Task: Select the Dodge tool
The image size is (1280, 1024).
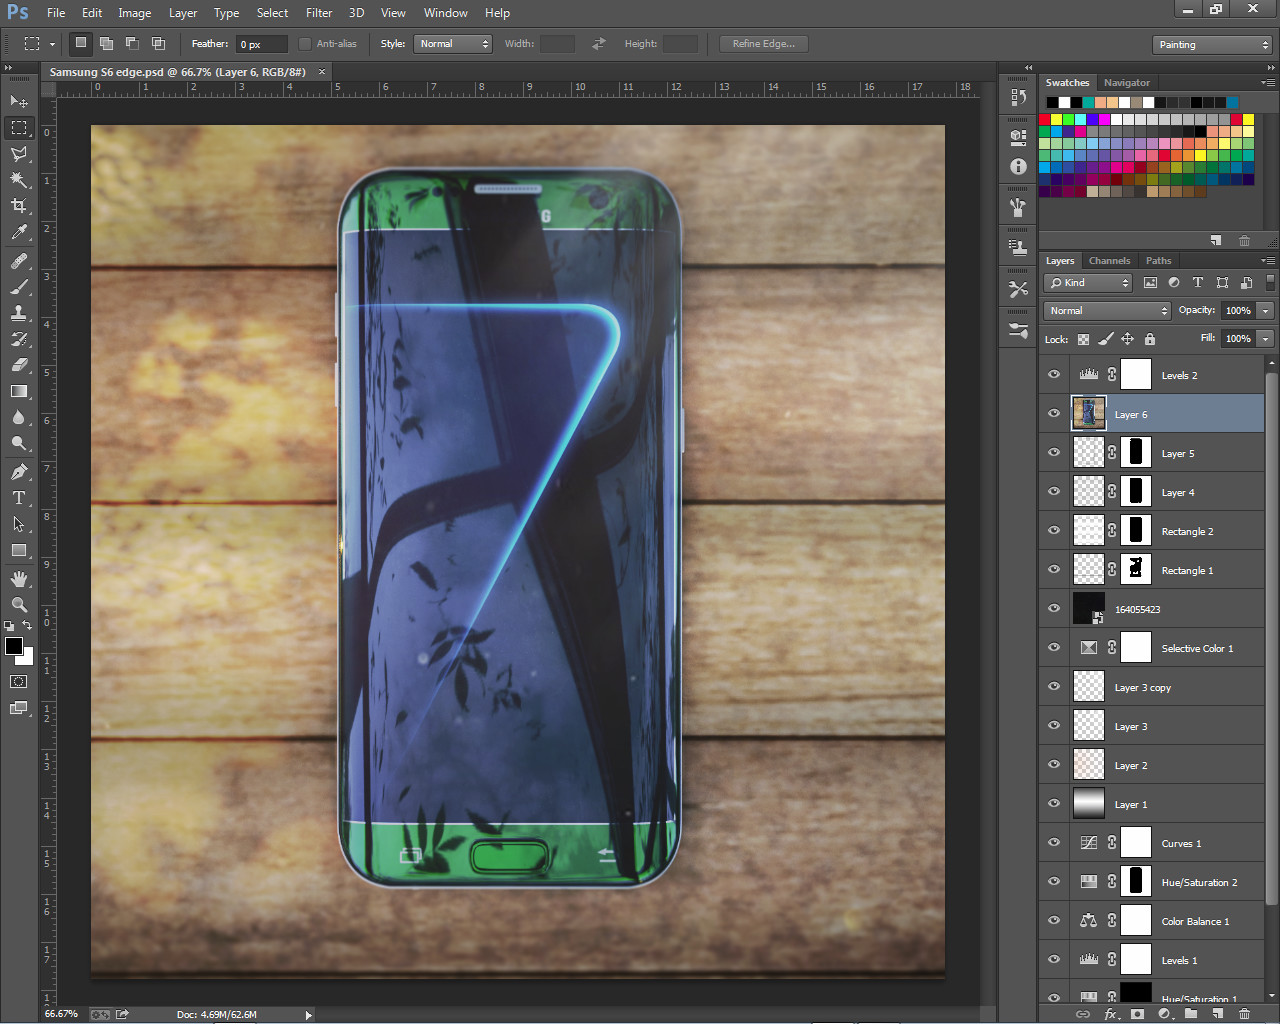Action: (19, 443)
